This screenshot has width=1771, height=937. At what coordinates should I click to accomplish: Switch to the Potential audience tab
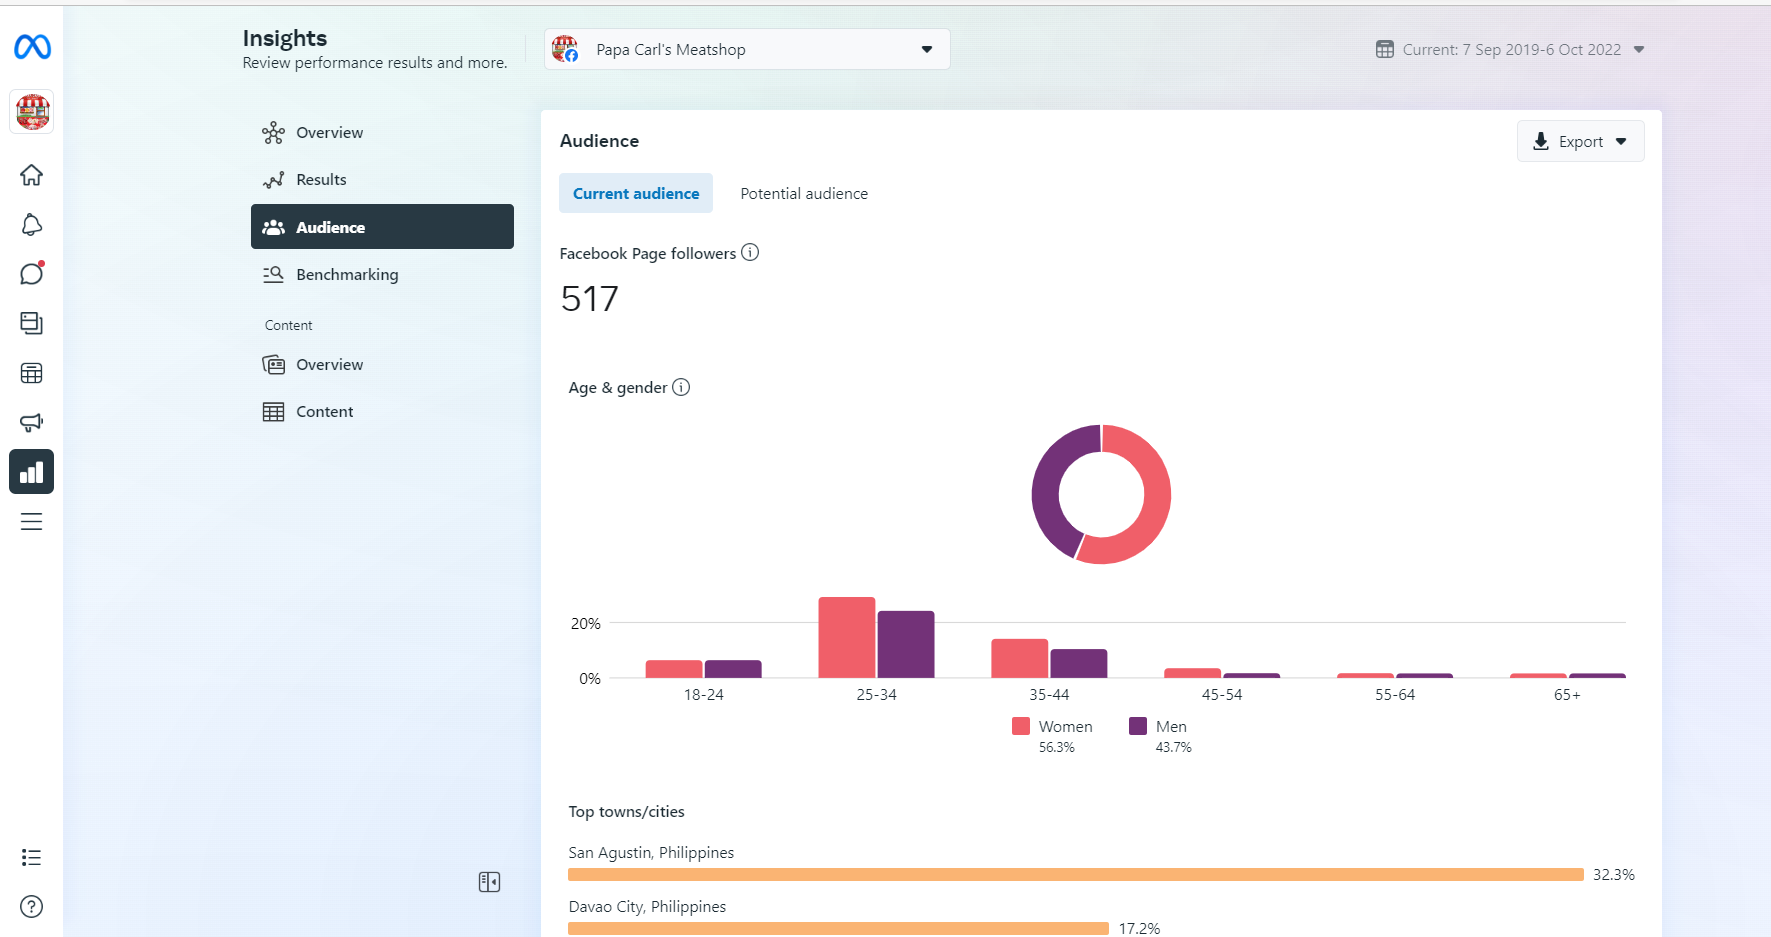coord(804,193)
